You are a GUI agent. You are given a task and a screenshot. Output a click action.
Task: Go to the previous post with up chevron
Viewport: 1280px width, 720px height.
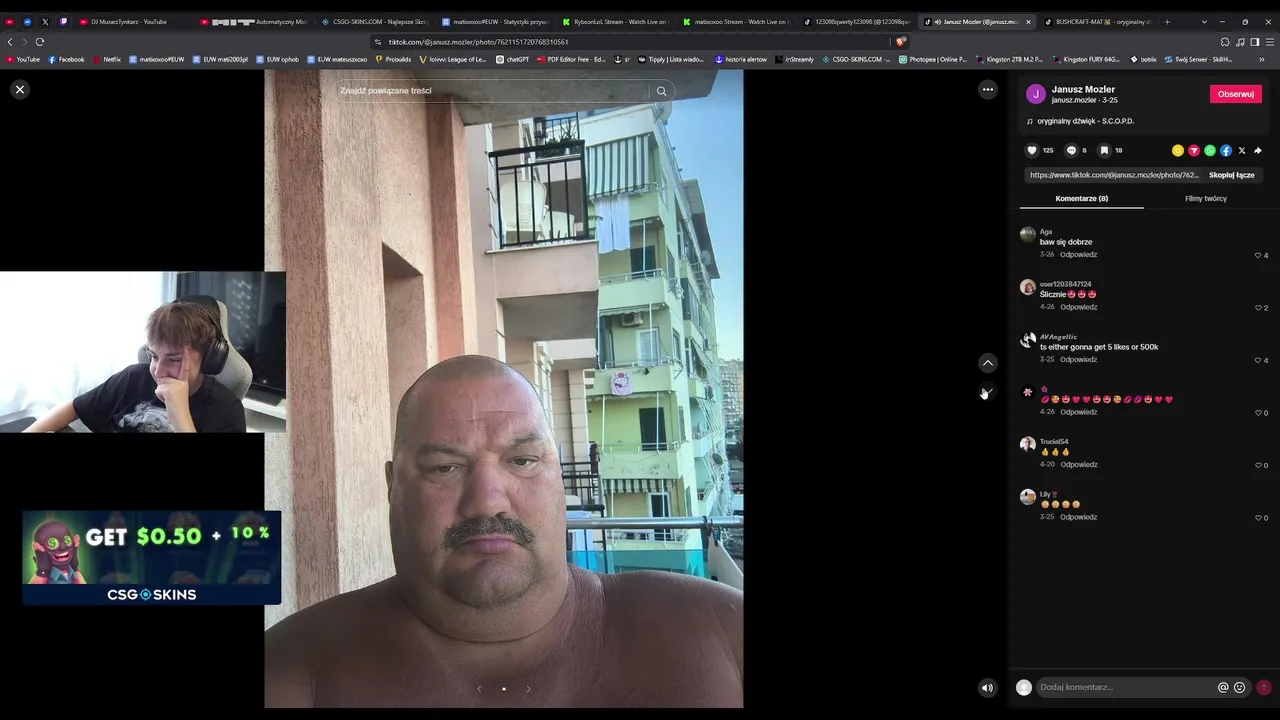pyautogui.click(x=988, y=363)
